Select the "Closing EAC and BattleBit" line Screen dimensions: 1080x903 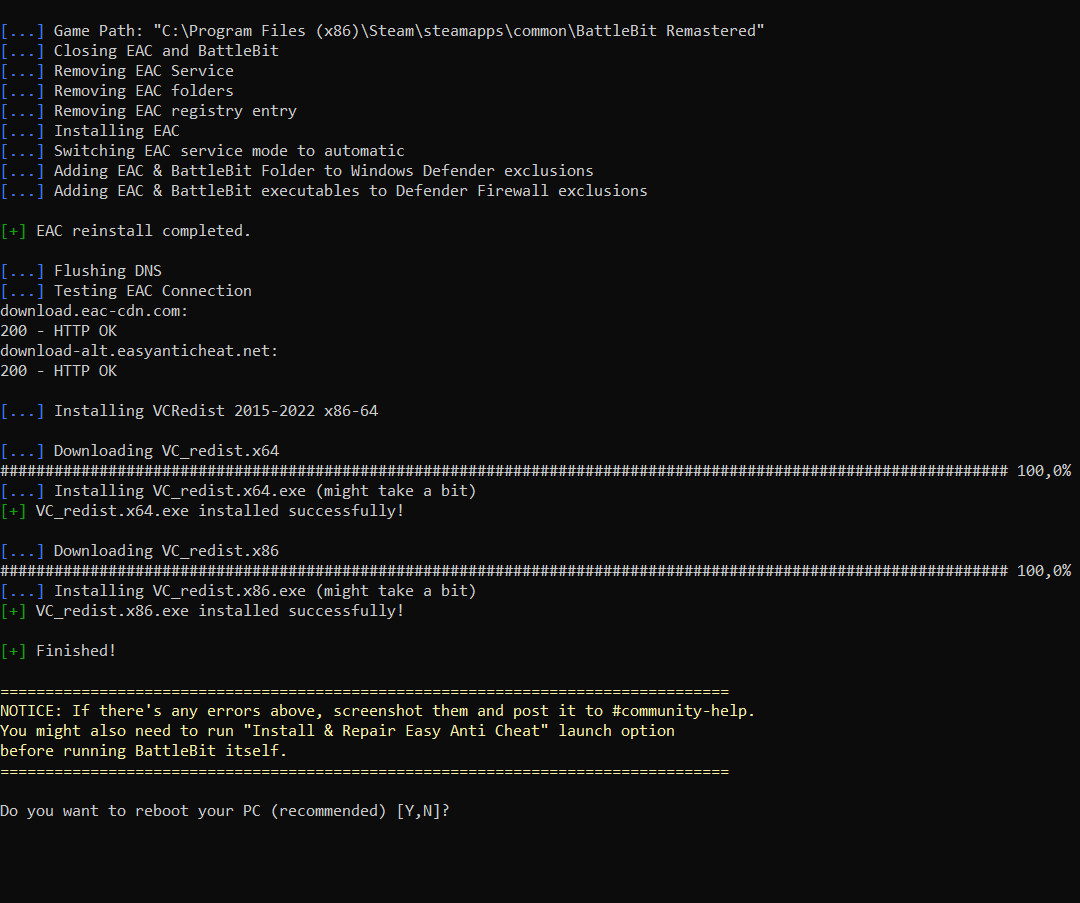coord(166,51)
